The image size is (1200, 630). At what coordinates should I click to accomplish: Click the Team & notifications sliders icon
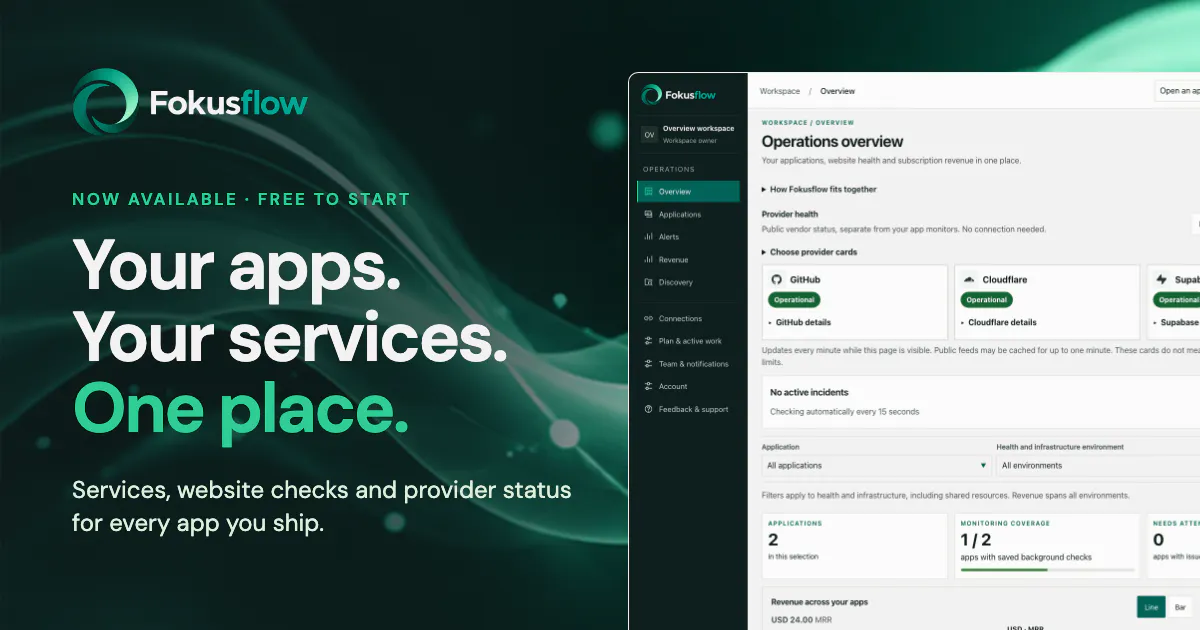click(648, 364)
